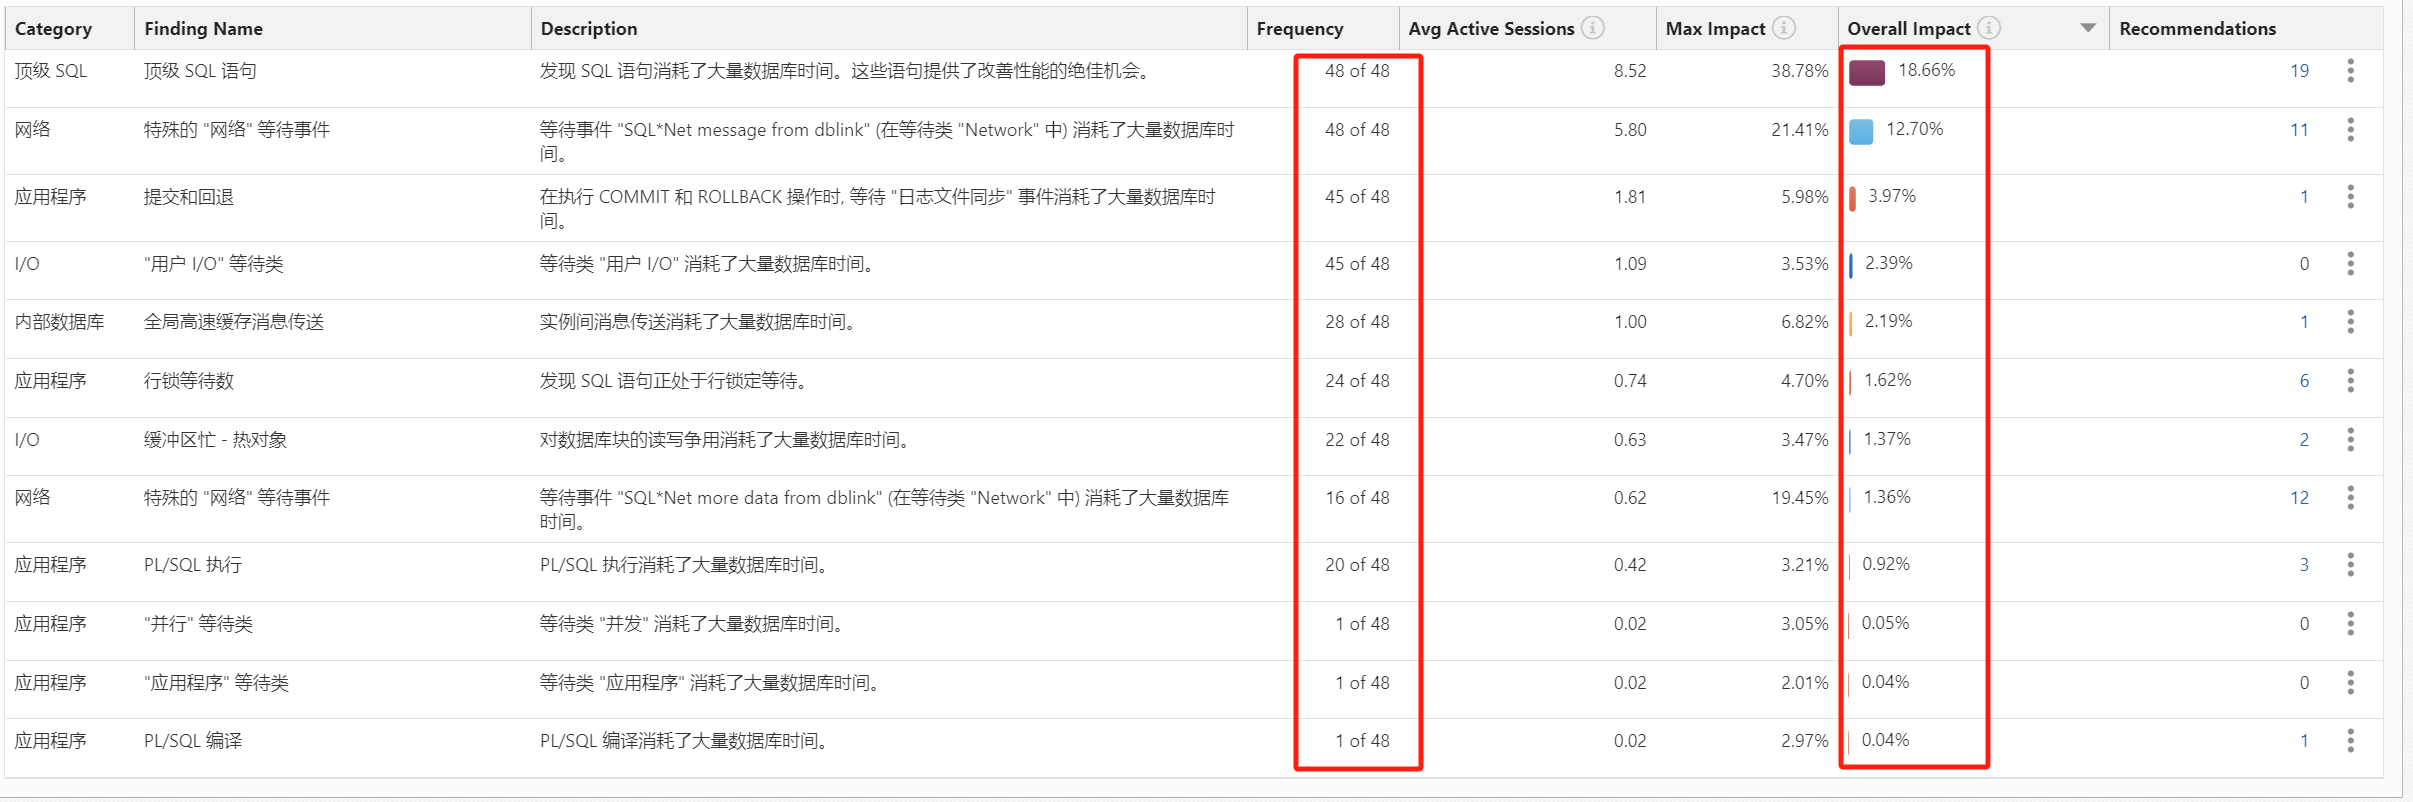2413x802 pixels.
Task: Open actions menu for SQL*Net message from dblink row
Action: [x=2350, y=129]
